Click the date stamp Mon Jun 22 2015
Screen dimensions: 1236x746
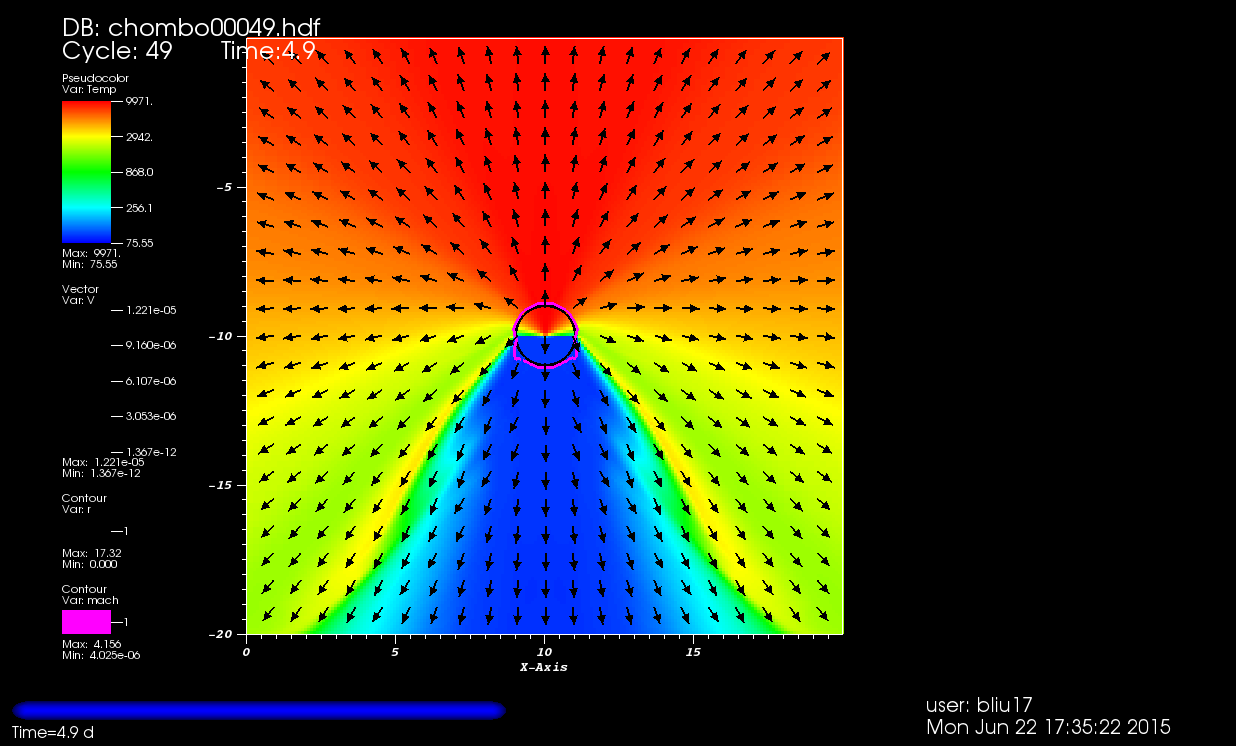point(1048,727)
